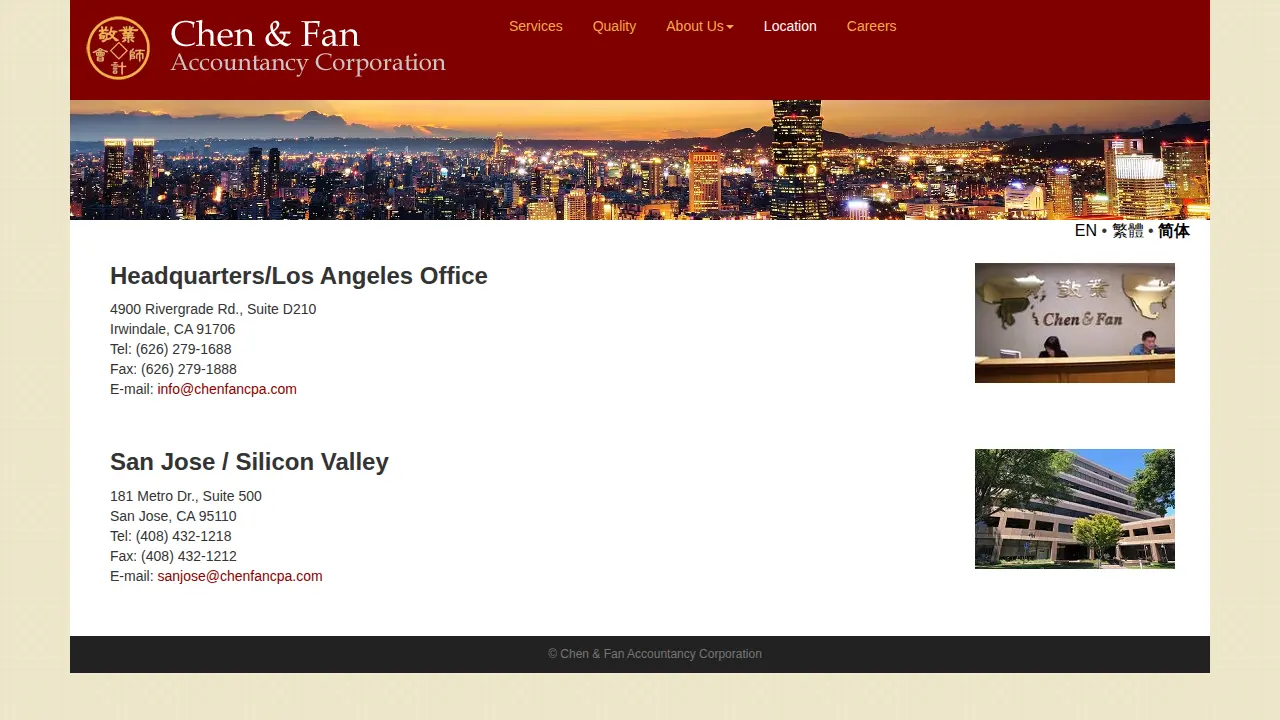The height and width of the screenshot is (720, 1280).
Task: Click the city skyline banner image
Action: click(640, 160)
